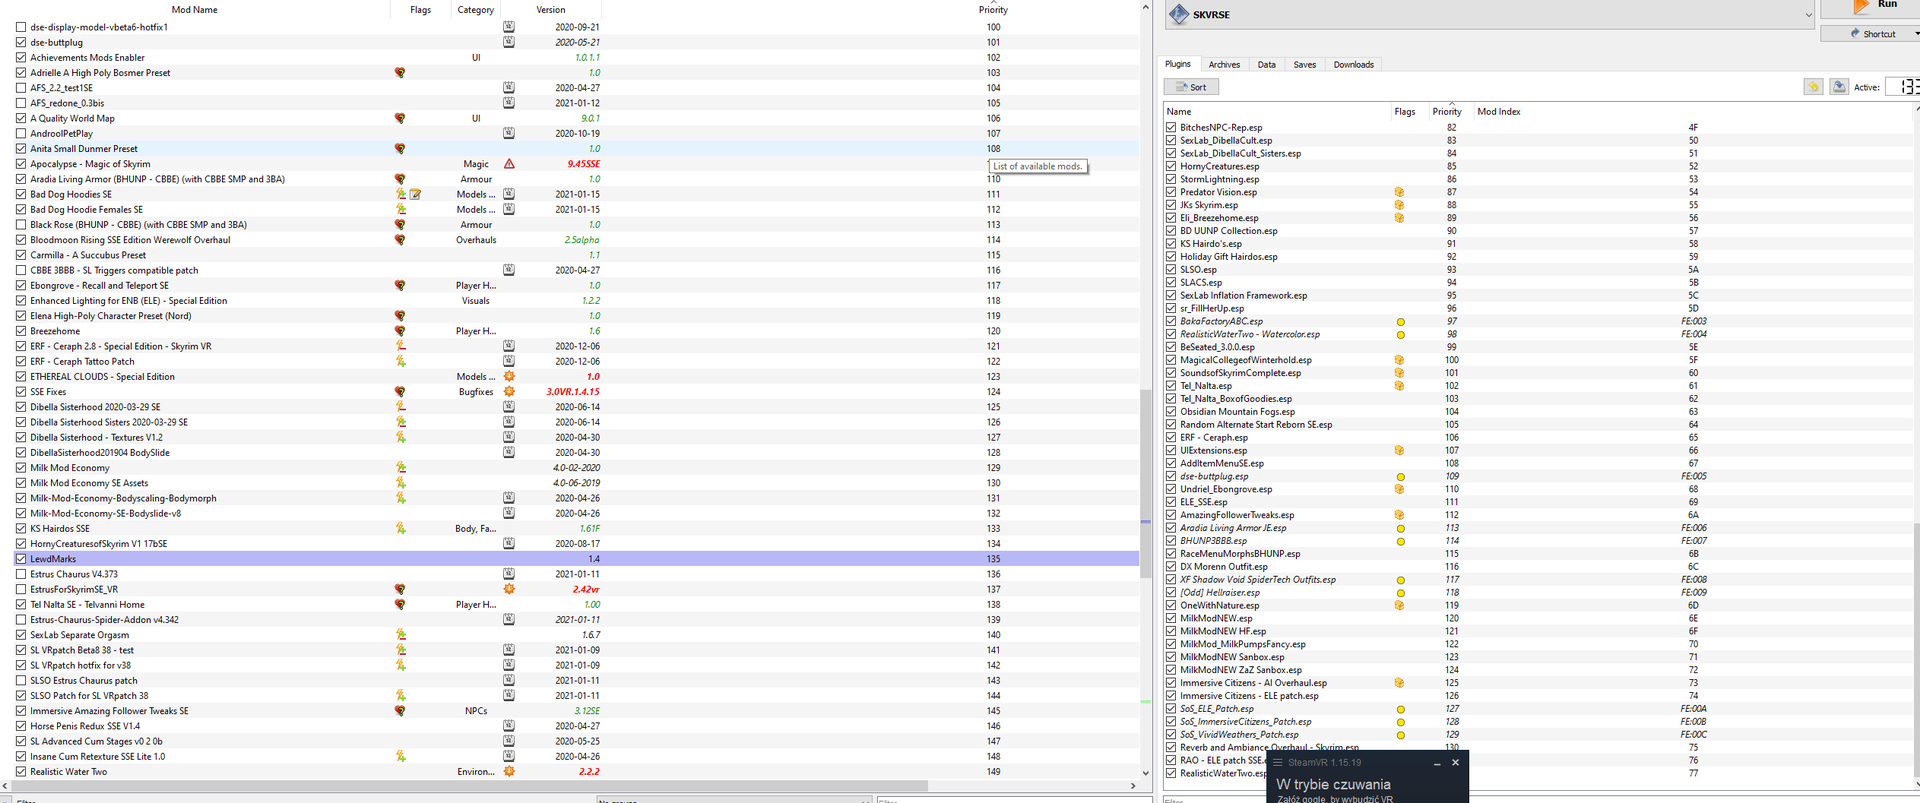Click the Run button
The height and width of the screenshot is (803, 1920).
point(1870,7)
